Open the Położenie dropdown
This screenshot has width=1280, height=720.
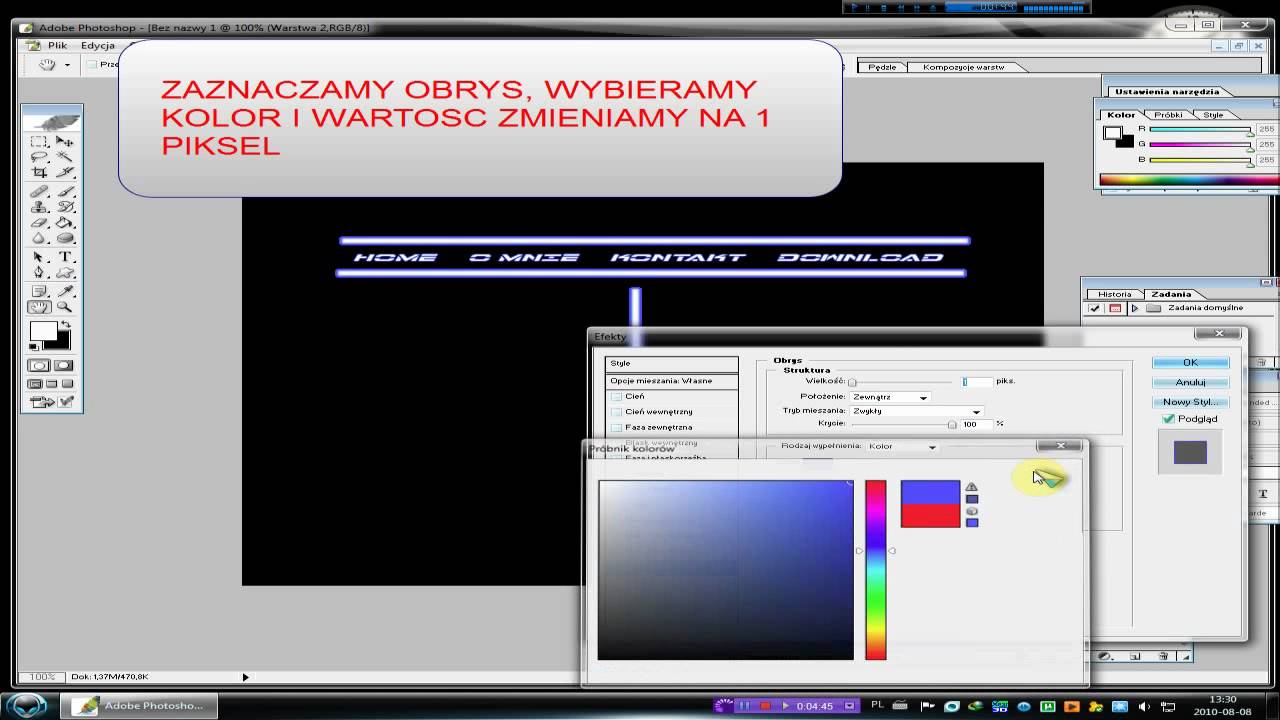click(890, 397)
